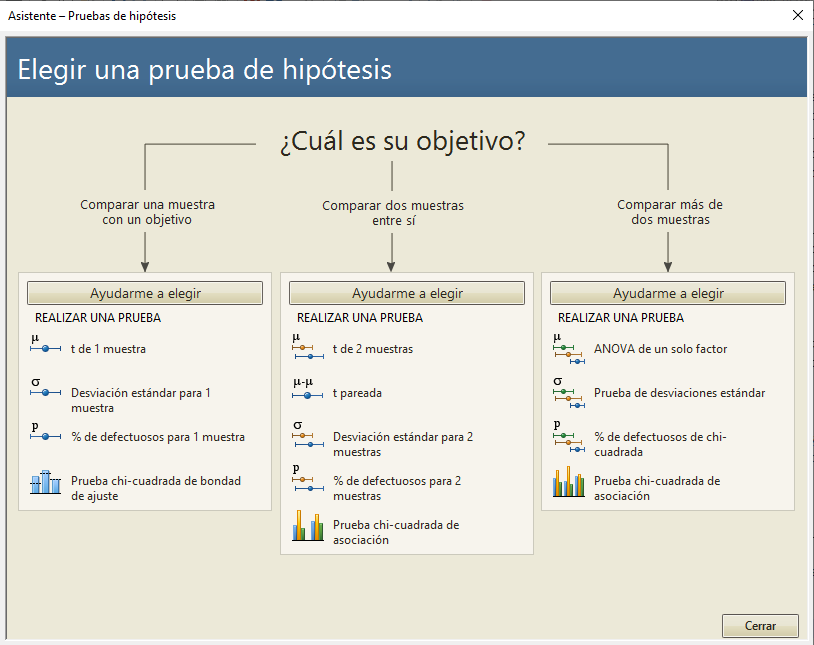Viewport: 814px width, 645px height.
Task: Open Desviación estándar para 2 muestras
Action: click(x=402, y=444)
